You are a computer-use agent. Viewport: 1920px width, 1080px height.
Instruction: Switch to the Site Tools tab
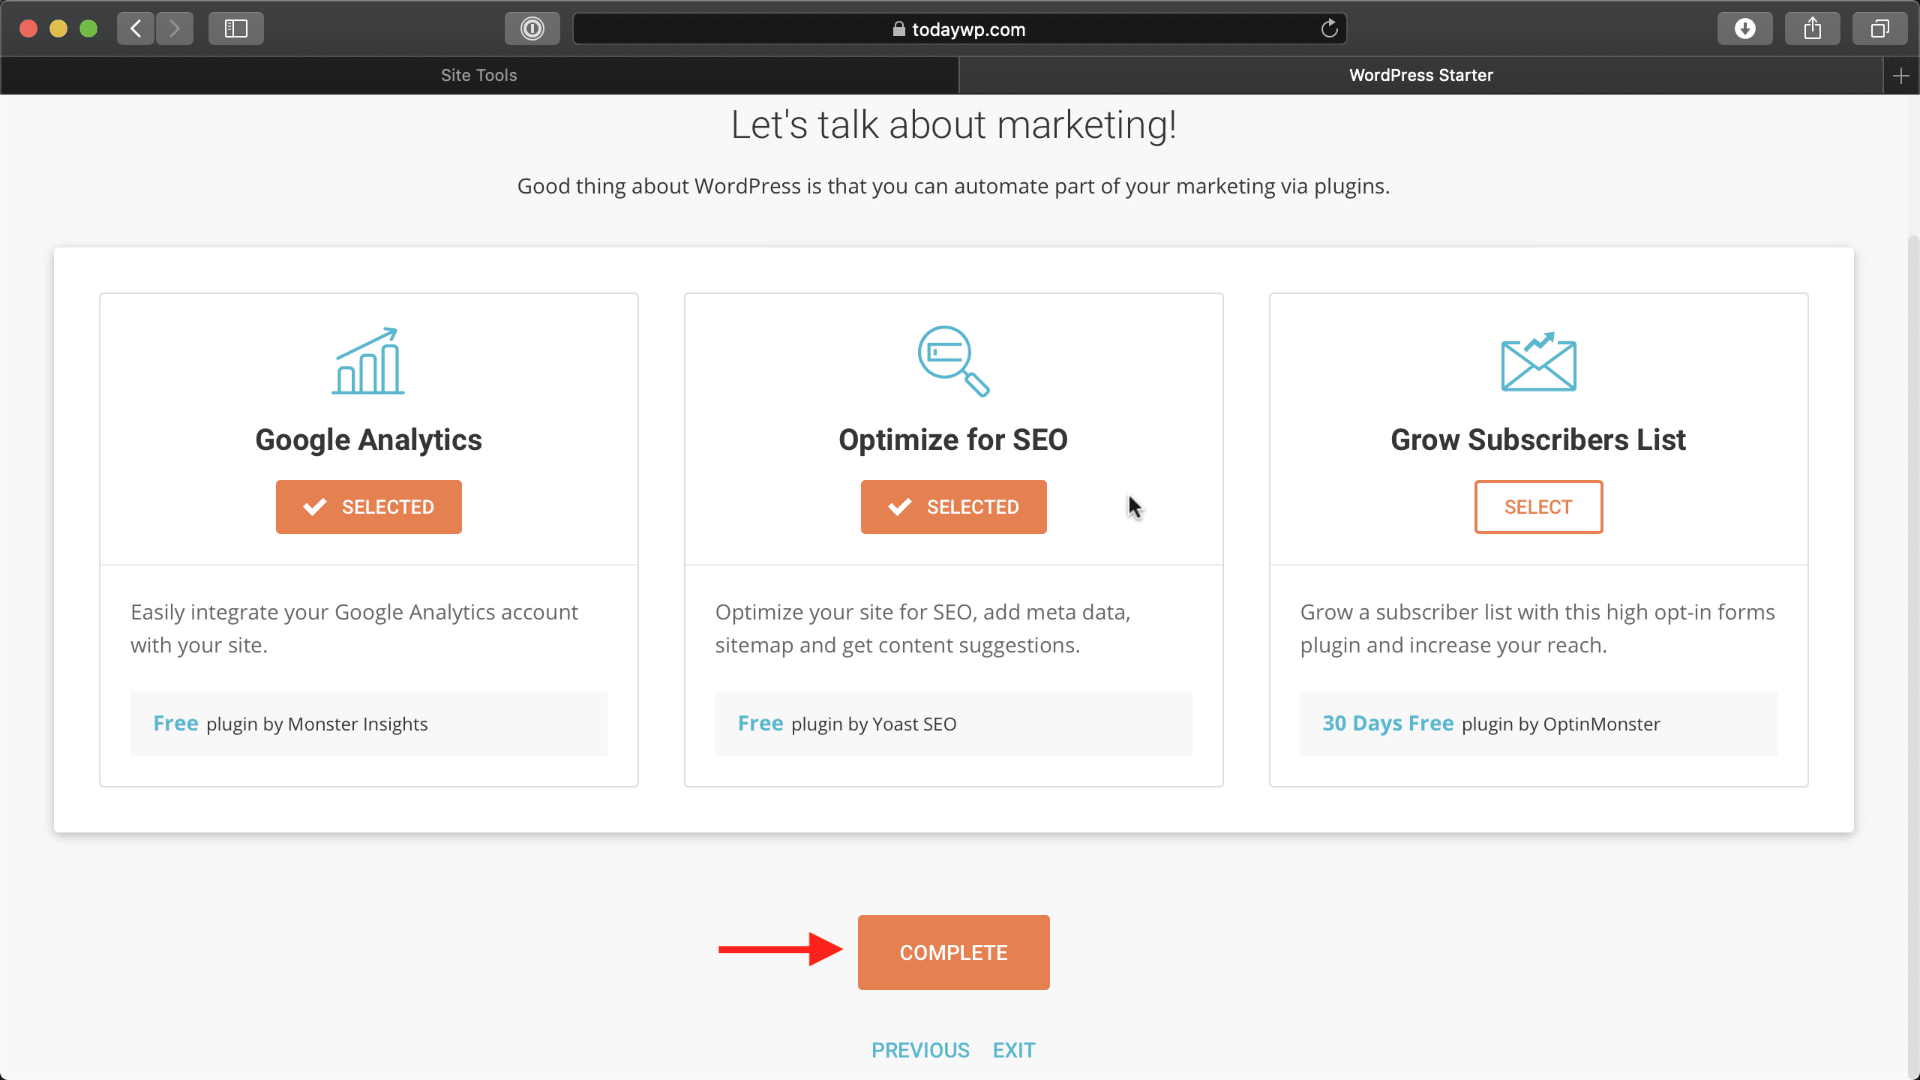click(x=479, y=76)
